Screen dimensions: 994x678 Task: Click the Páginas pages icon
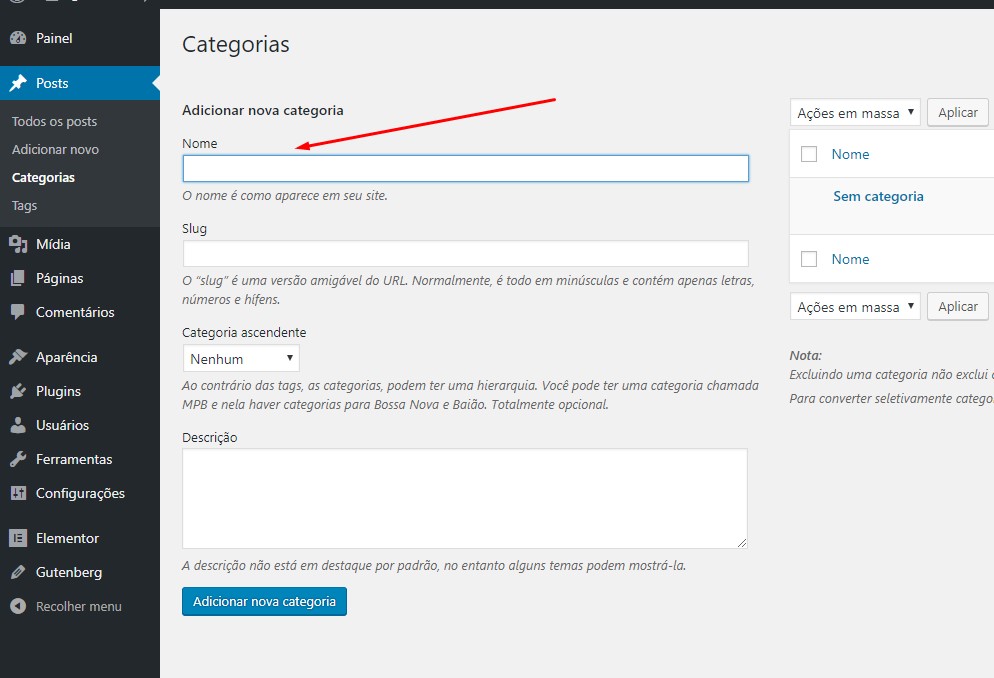18,278
